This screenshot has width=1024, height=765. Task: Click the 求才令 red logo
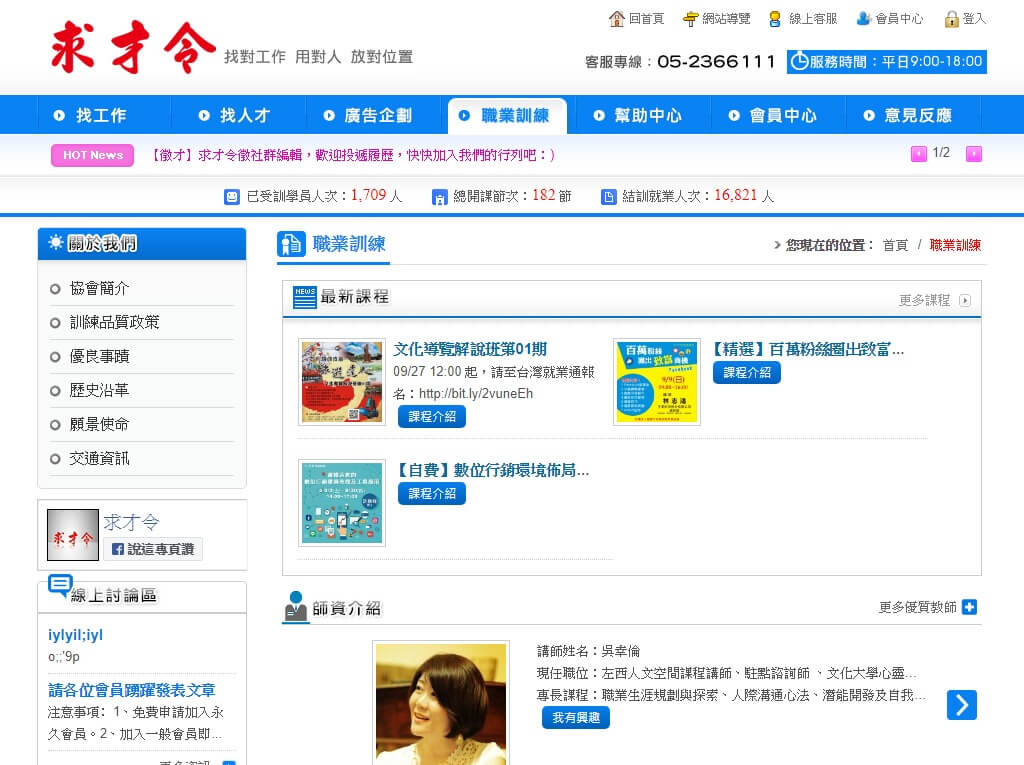(133, 46)
